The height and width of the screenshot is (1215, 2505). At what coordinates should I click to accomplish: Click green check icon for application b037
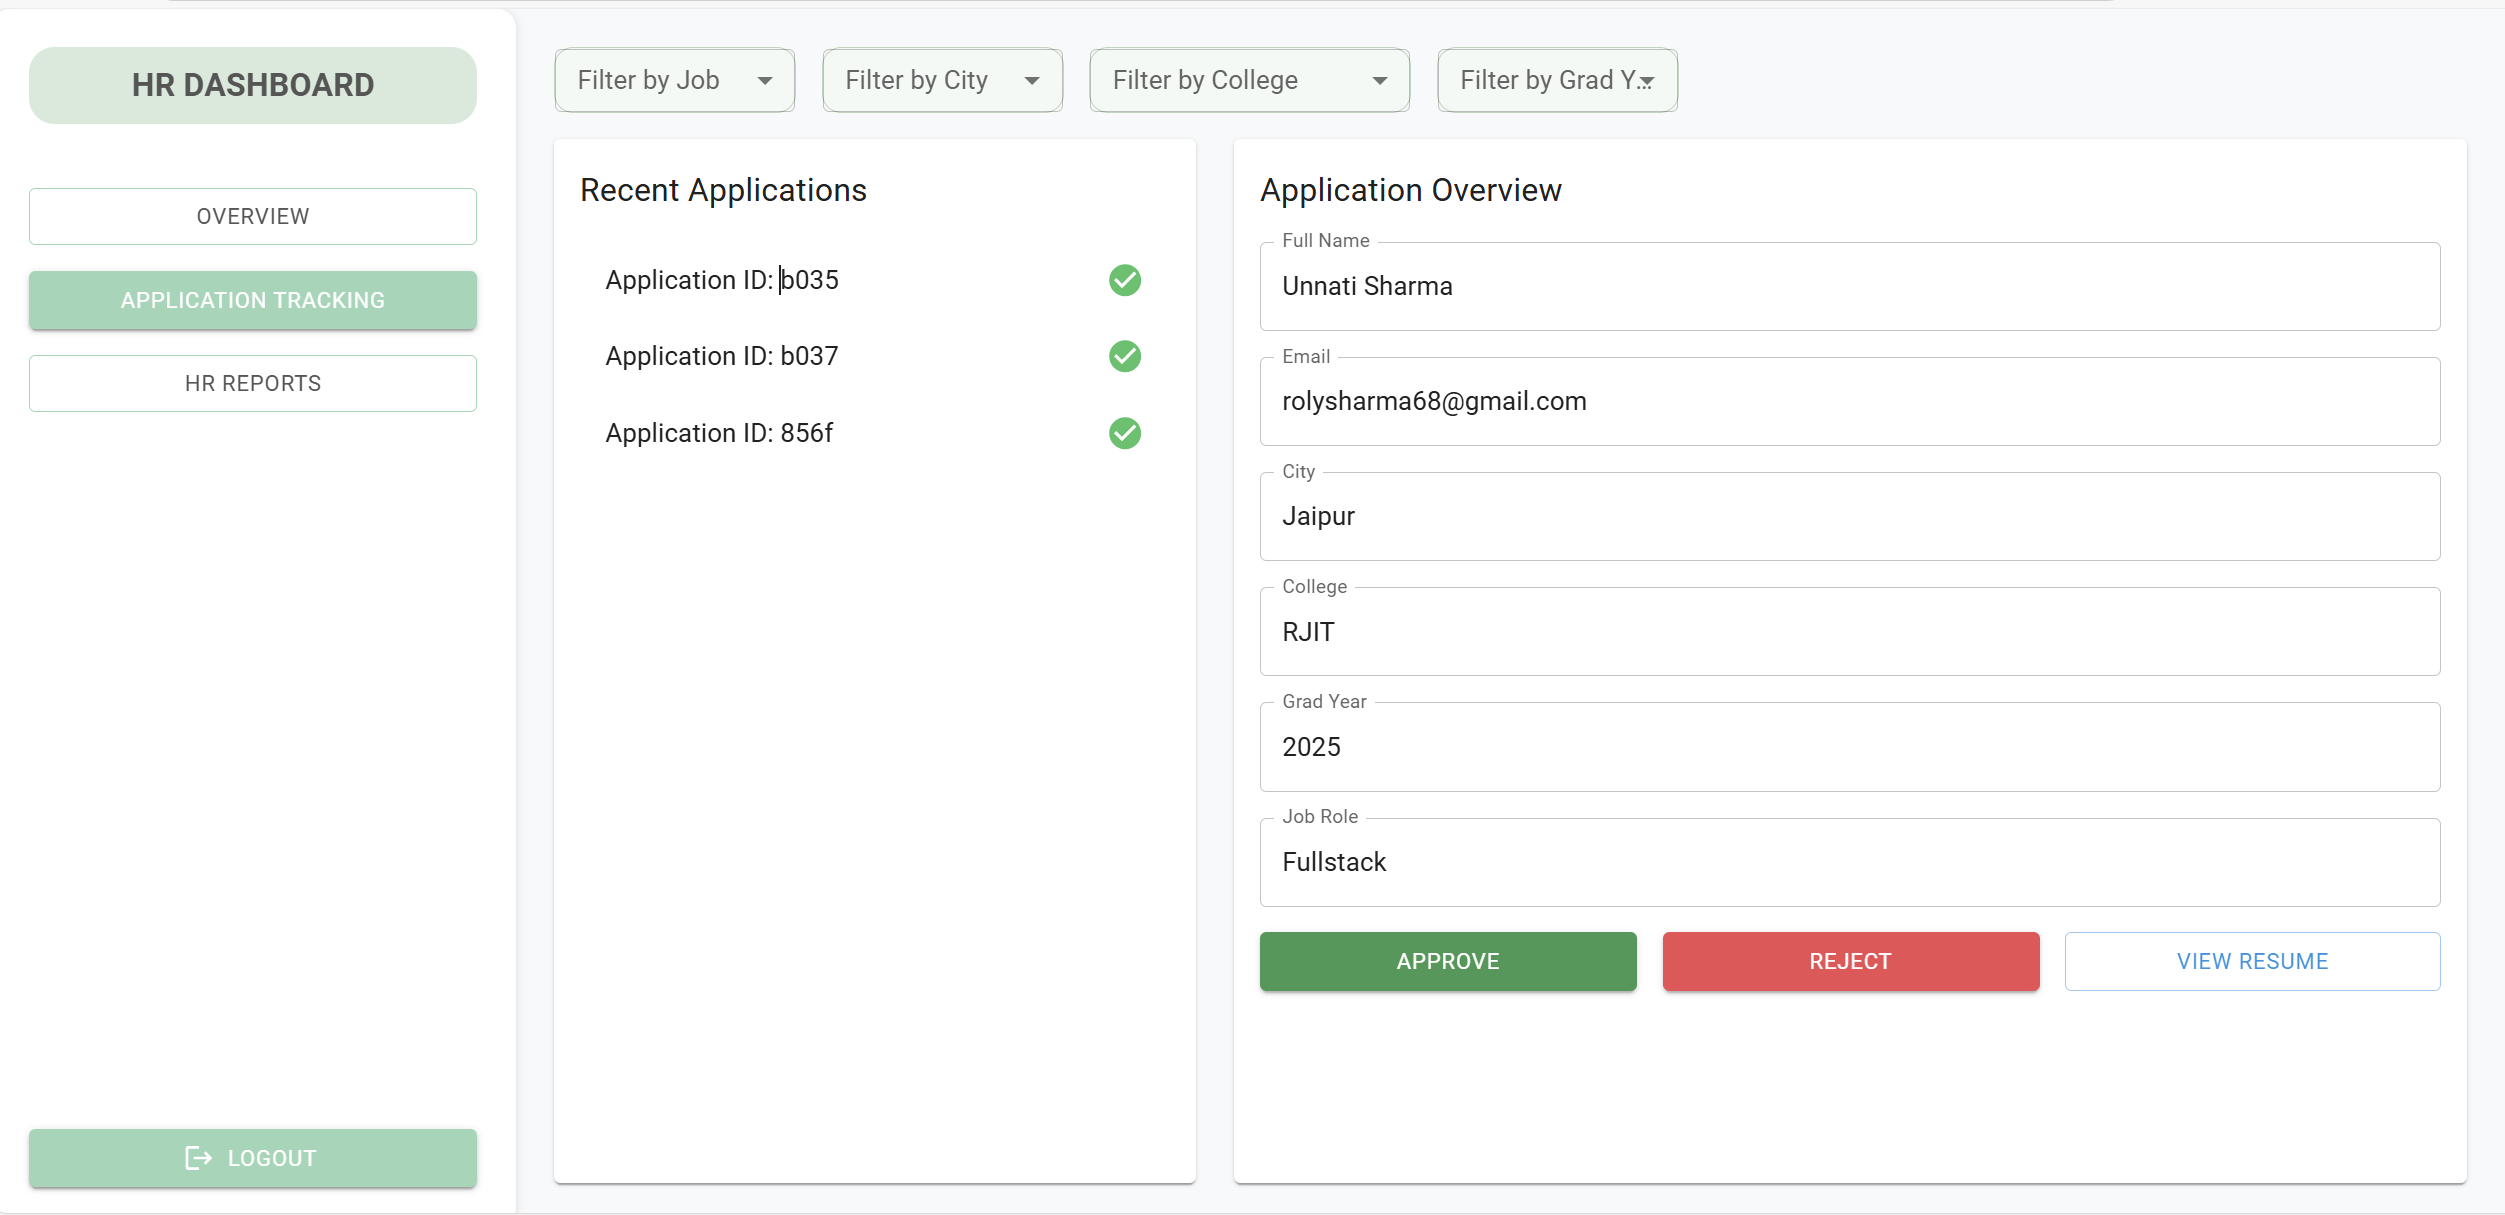(1124, 356)
